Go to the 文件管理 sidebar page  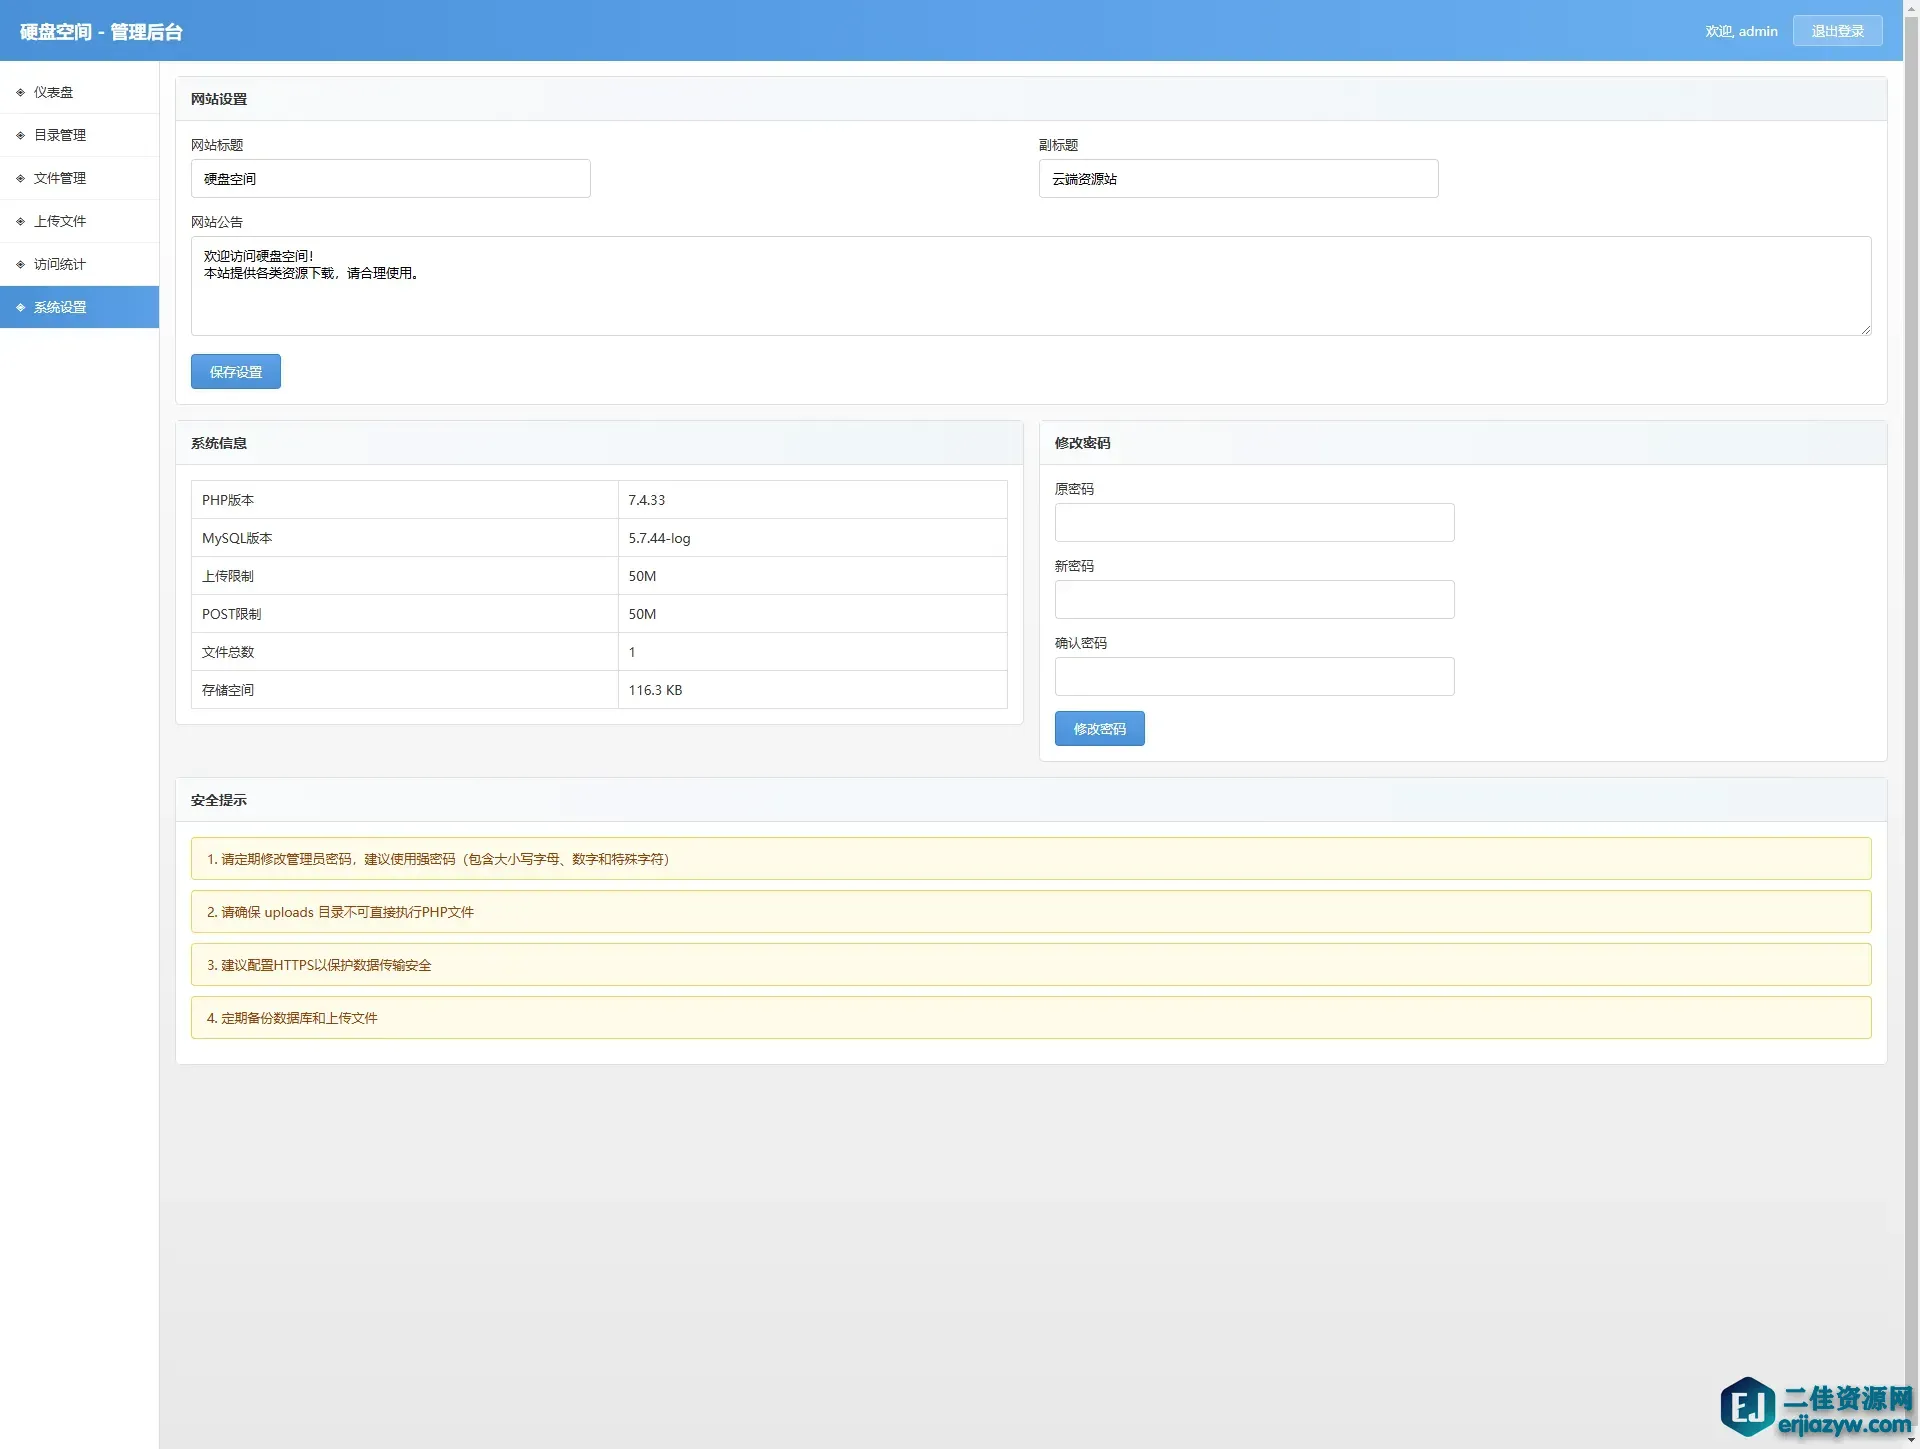click(x=60, y=178)
